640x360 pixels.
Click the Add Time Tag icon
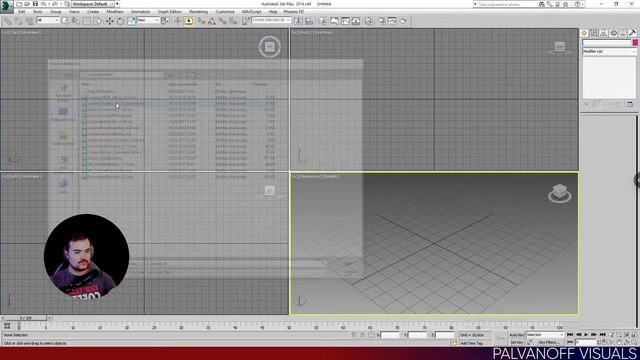tap(454, 343)
